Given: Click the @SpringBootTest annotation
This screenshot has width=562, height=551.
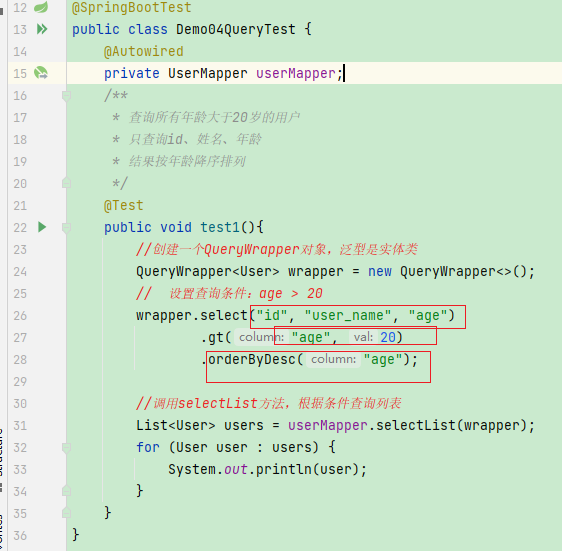Looking at the screenshot, I should [x=132, y=8].
